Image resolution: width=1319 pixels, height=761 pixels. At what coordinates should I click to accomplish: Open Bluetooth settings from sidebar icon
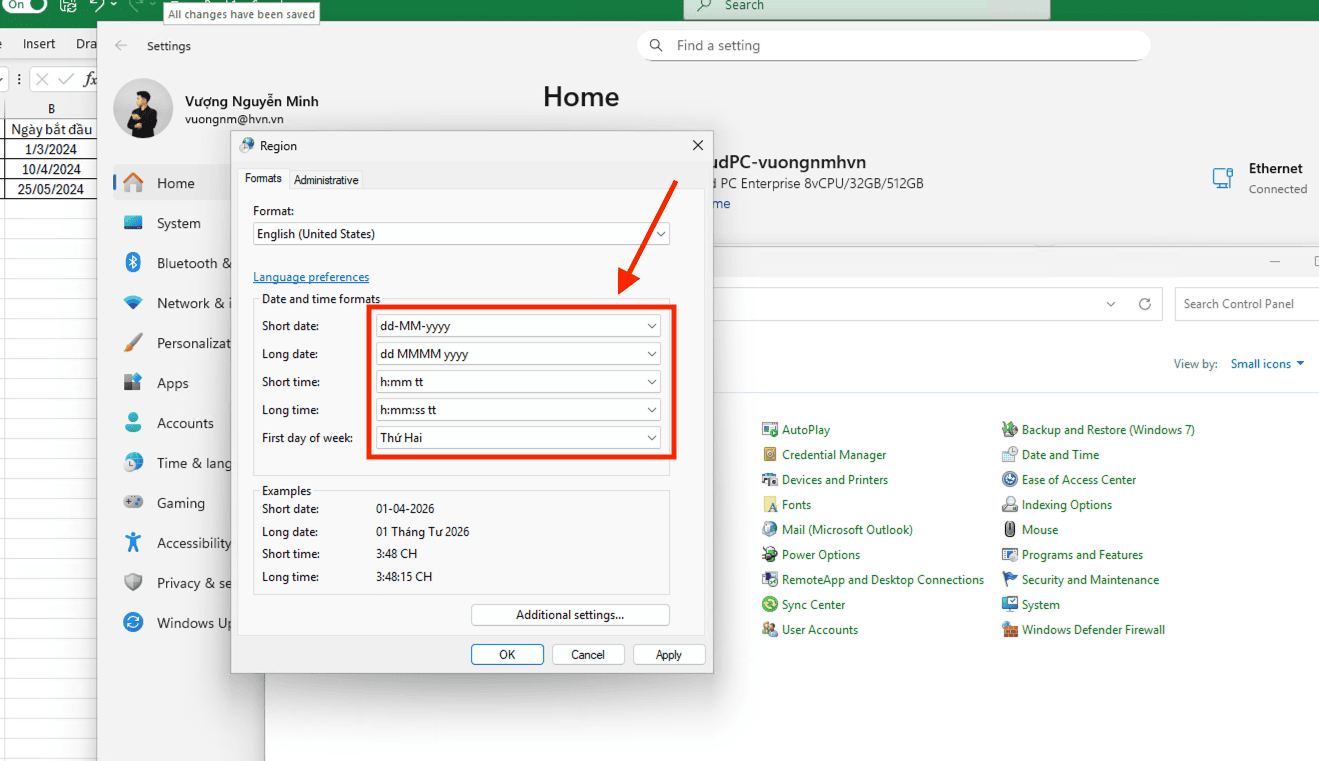pyautogui.click(x=133, y=263)
